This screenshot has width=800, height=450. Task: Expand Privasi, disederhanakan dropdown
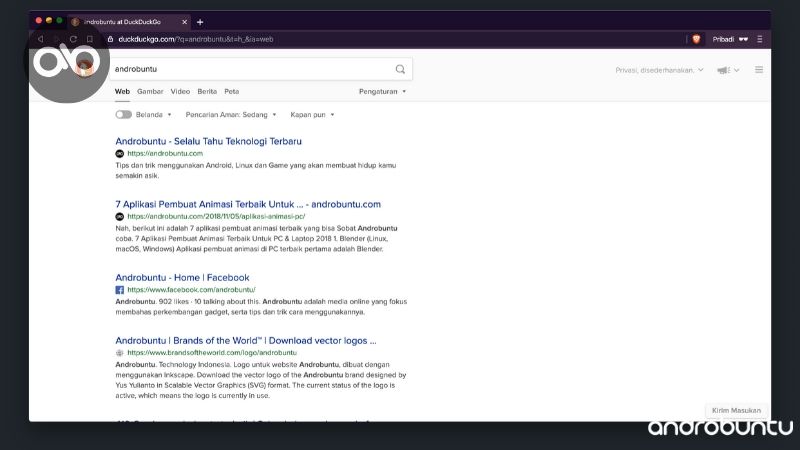(659, 70)
